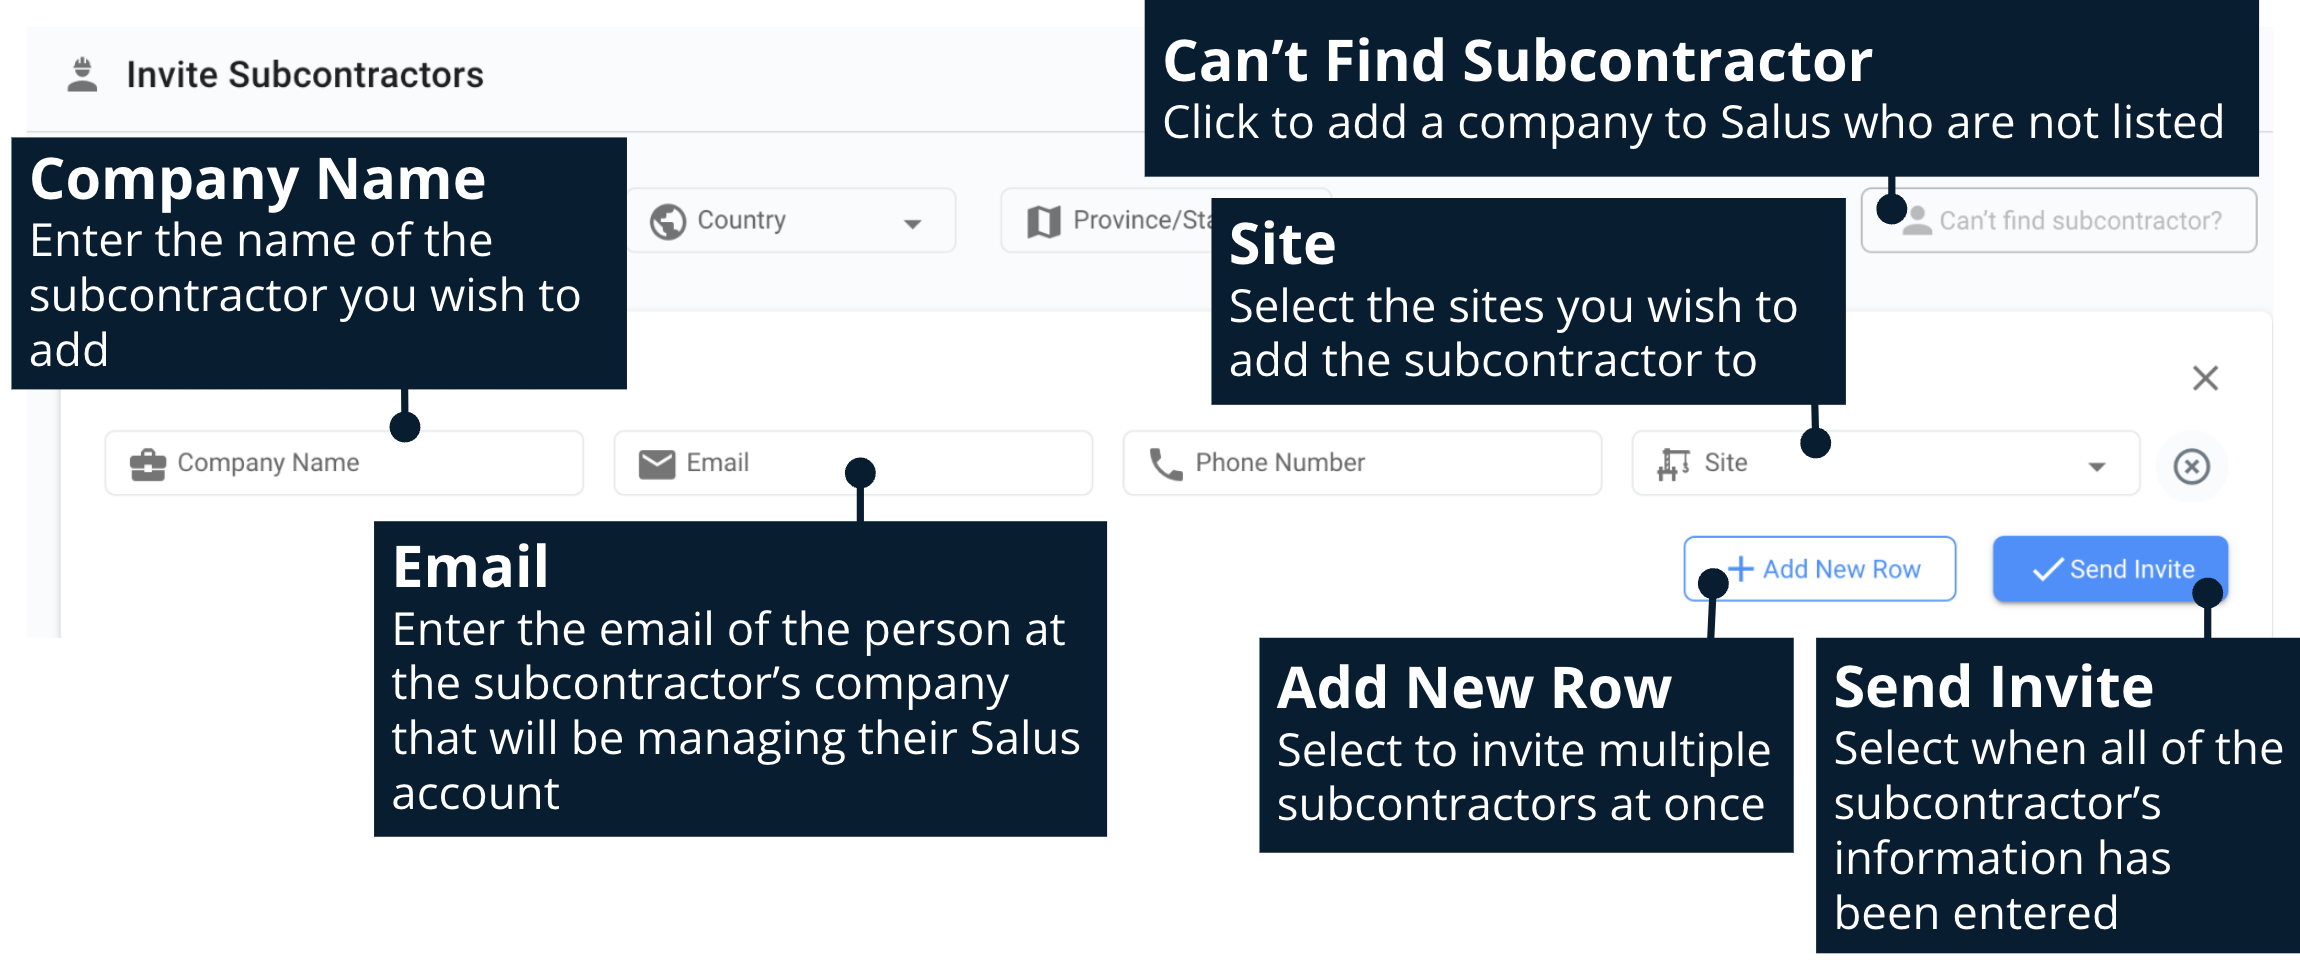
Task: Click the crane icon in Site field
Action: pyautogui.click(x=1673, y=464)
